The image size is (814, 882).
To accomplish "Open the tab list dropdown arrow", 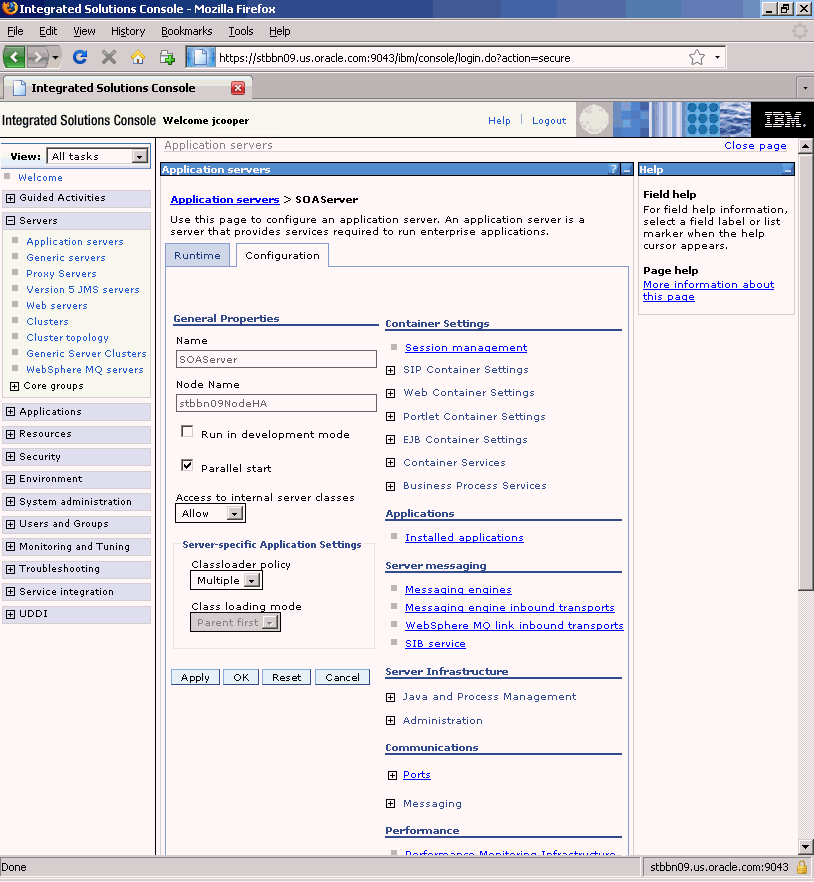I will coord(805,88).
